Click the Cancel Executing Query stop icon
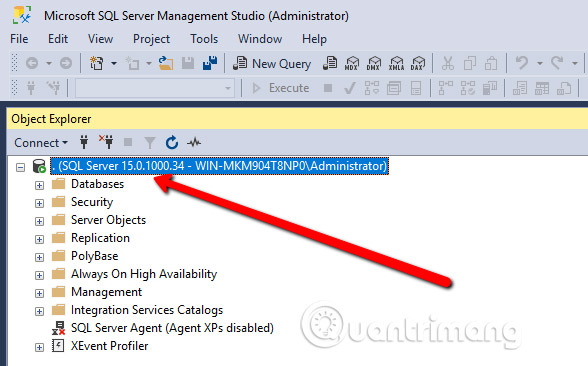 pyautogui.click(x=328, y=88)
